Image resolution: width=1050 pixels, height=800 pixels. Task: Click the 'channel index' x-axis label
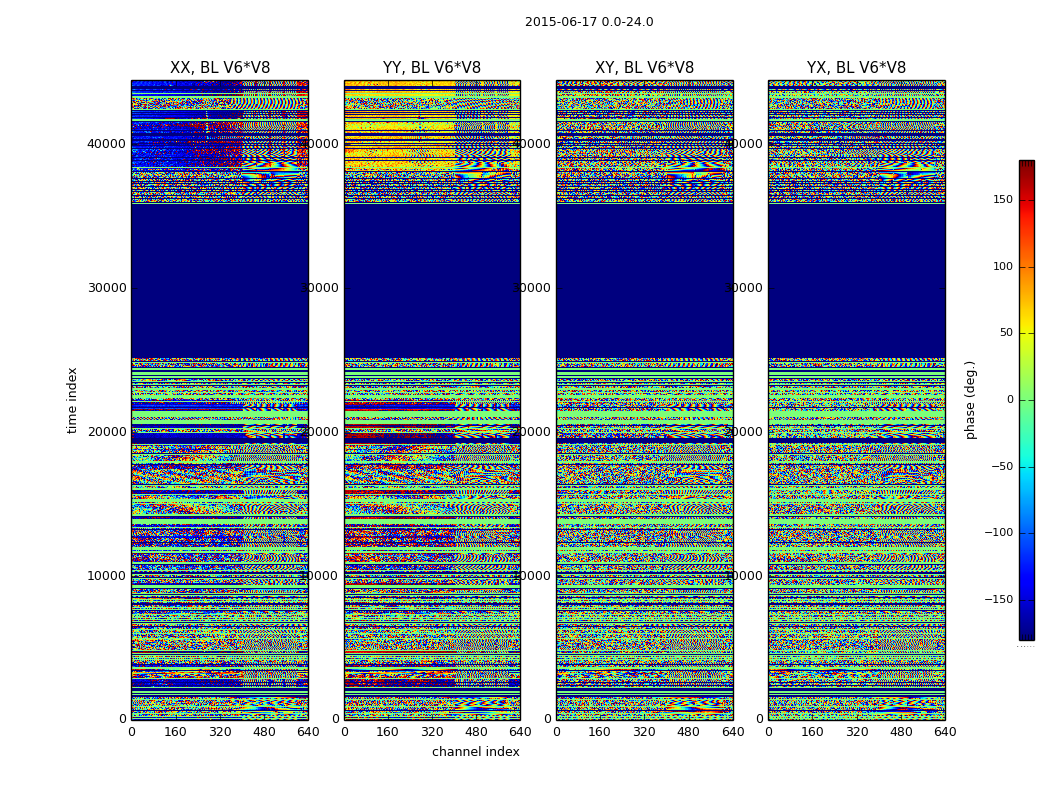(x=475, y=752)
